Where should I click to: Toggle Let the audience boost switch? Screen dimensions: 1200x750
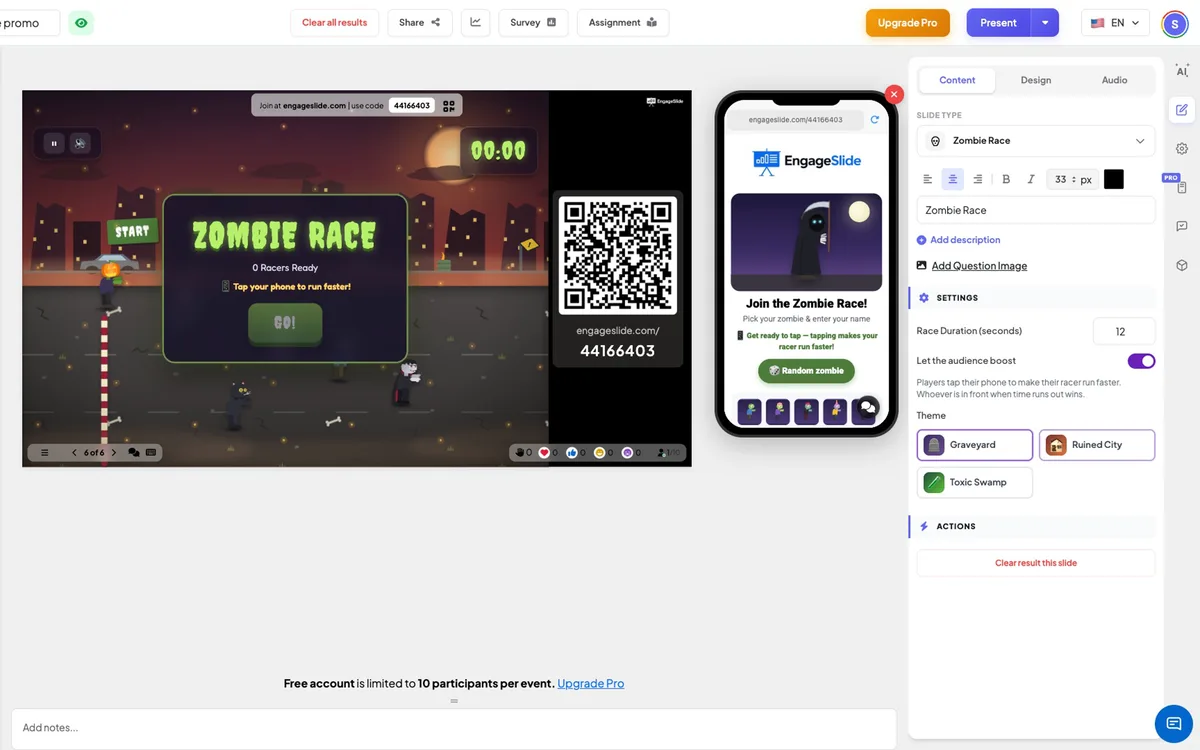click(x=1141, y=361)
